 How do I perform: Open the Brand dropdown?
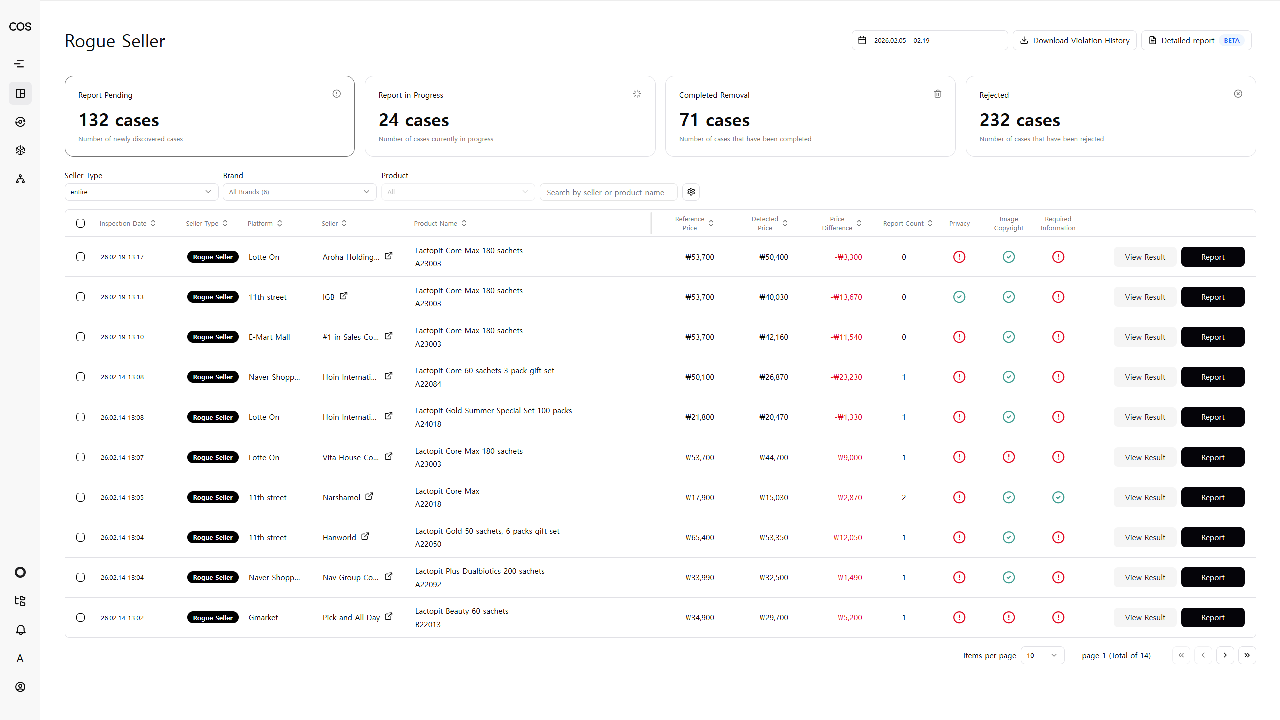(x=300, y=191)
